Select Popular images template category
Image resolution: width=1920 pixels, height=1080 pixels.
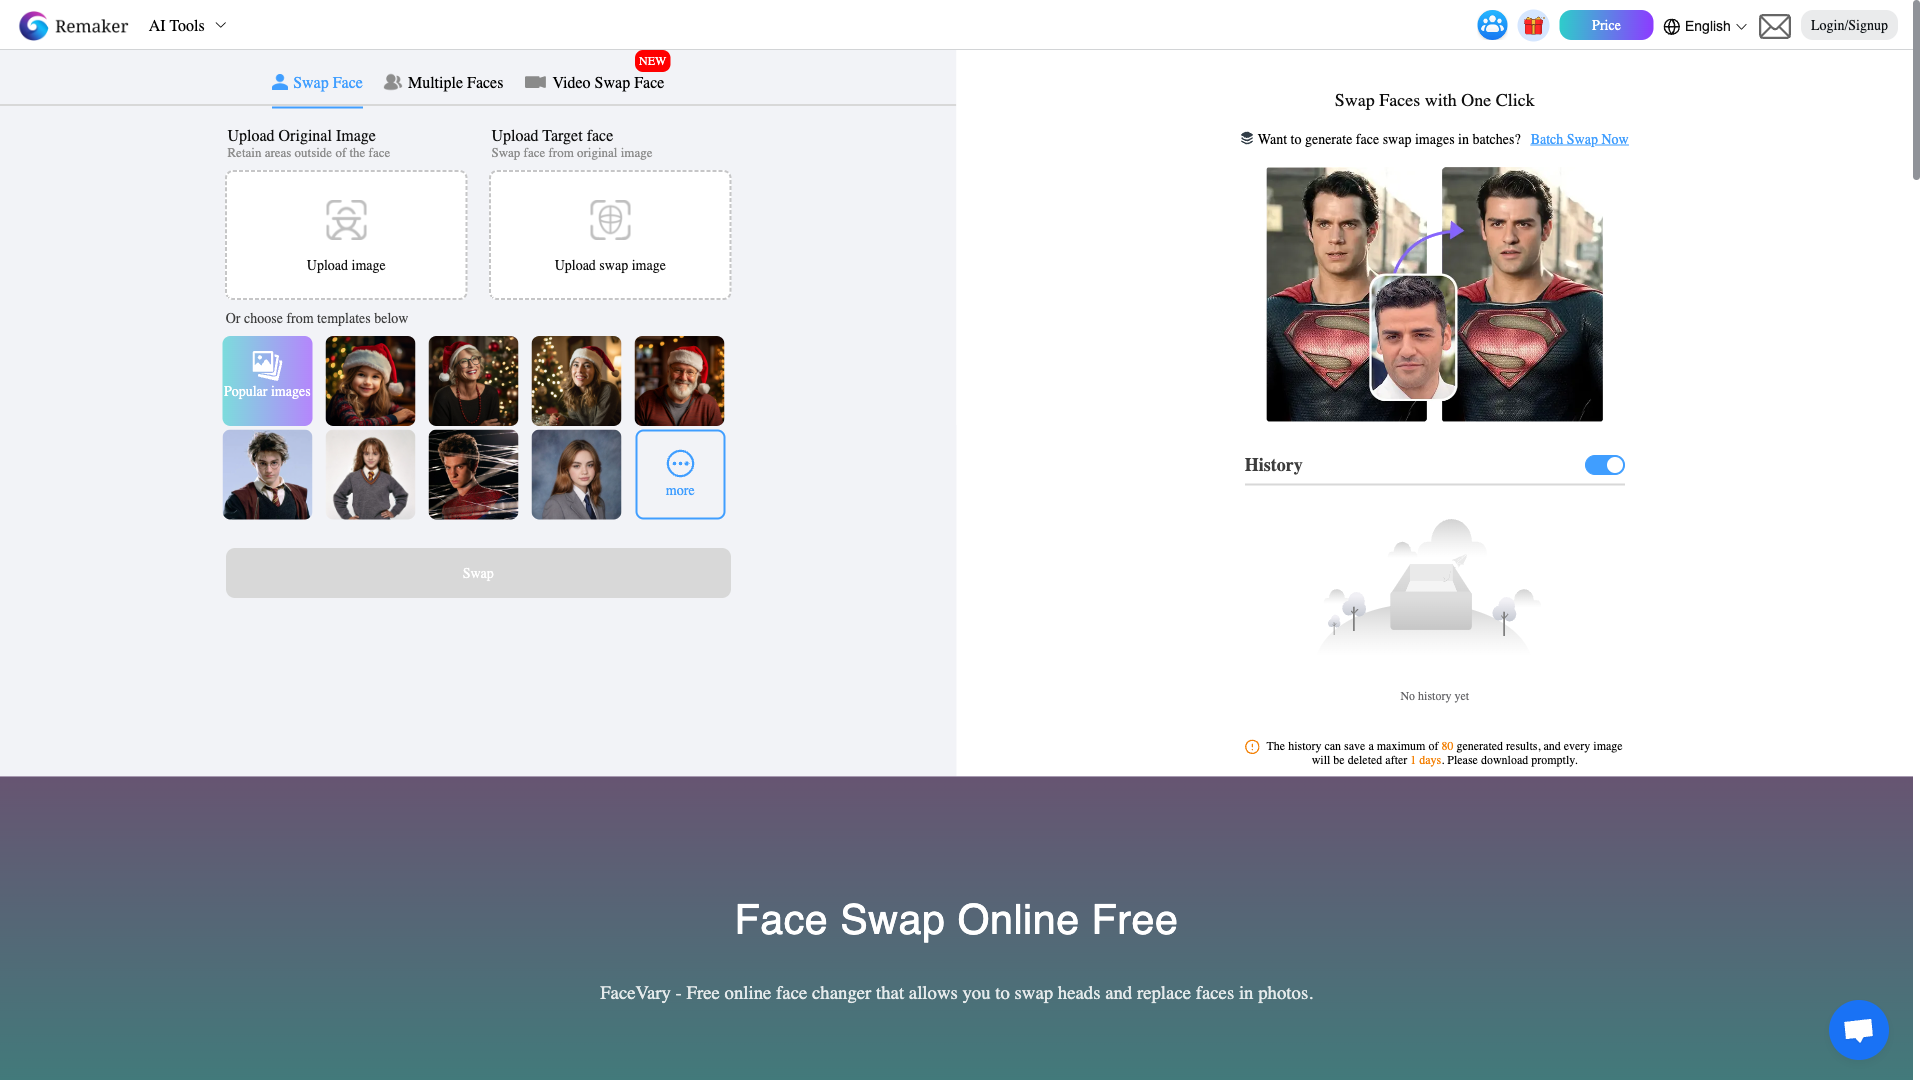click(x=267, y=380)
